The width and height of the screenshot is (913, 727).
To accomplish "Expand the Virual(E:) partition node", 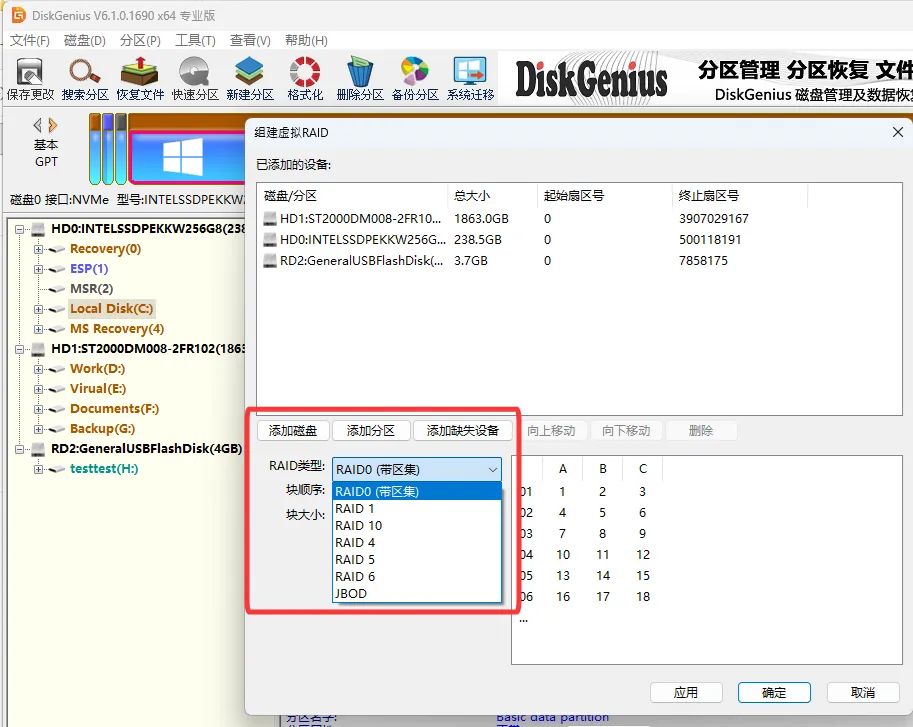I will coord(38,389).
